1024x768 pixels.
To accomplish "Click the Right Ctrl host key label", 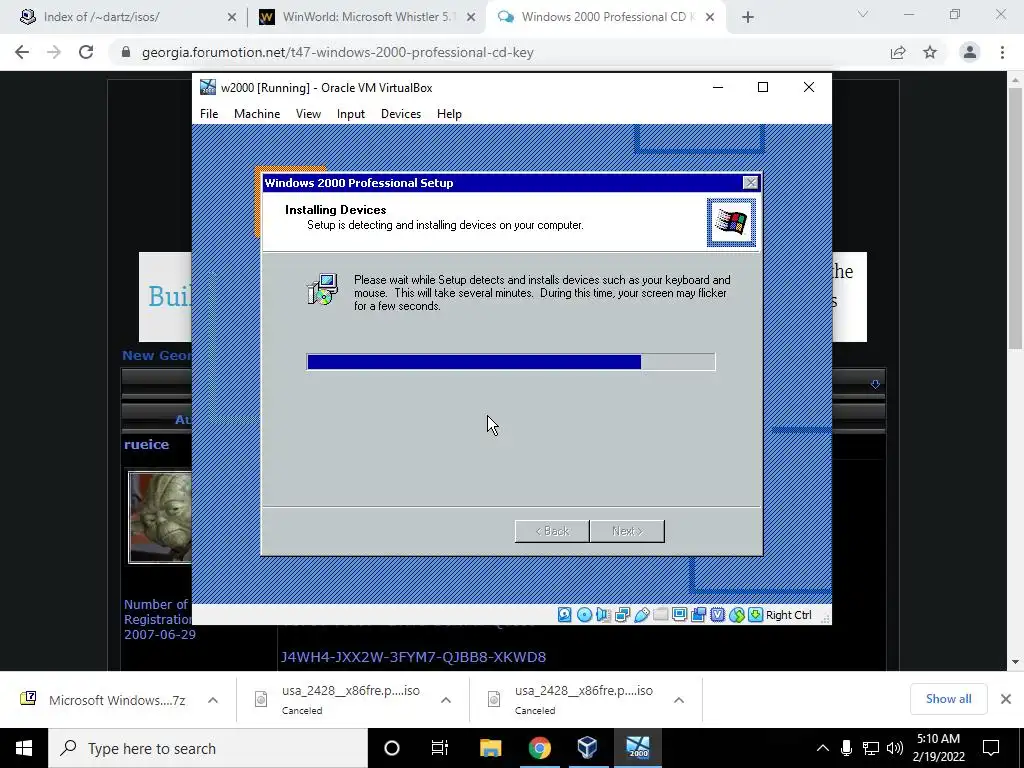I will (x=788, y=615).
